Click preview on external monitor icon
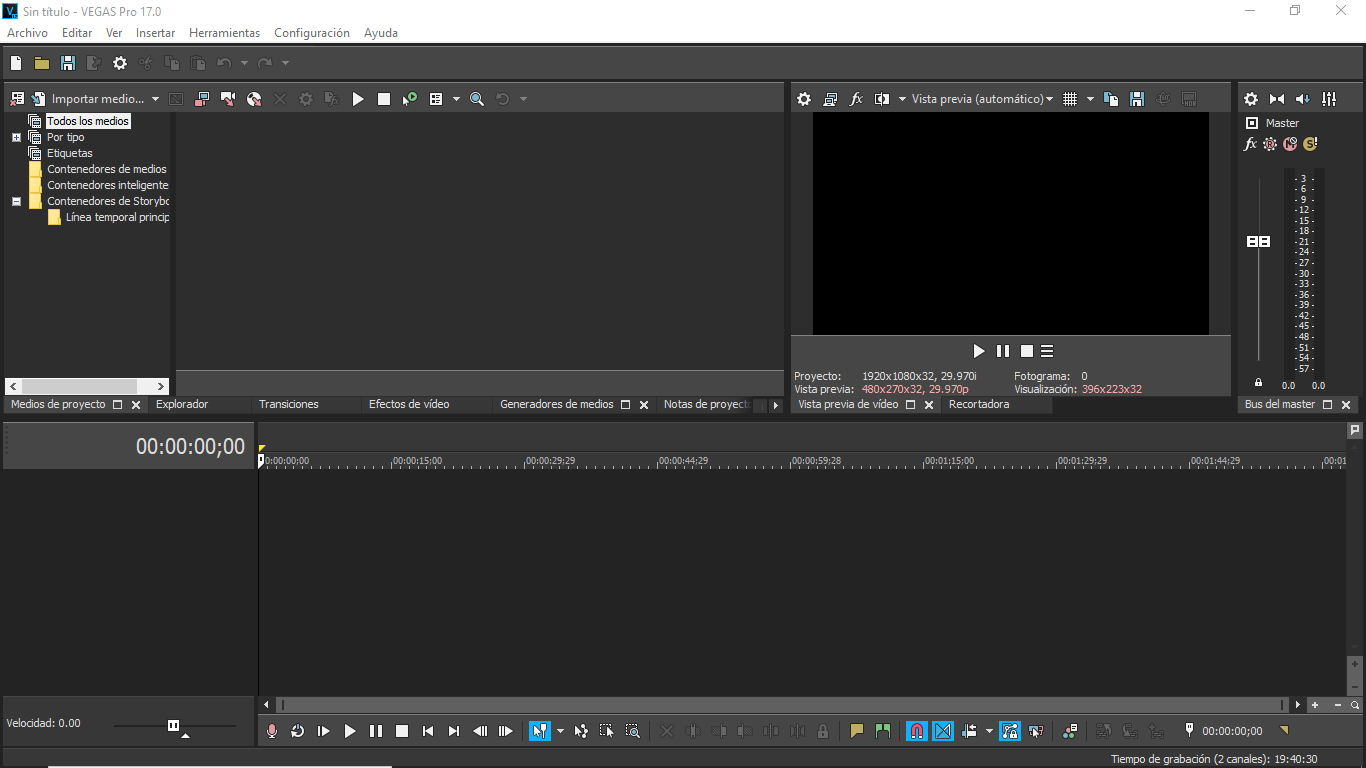Image resolution: width=1366 pixels, height=768 pixels. point(830,99)
